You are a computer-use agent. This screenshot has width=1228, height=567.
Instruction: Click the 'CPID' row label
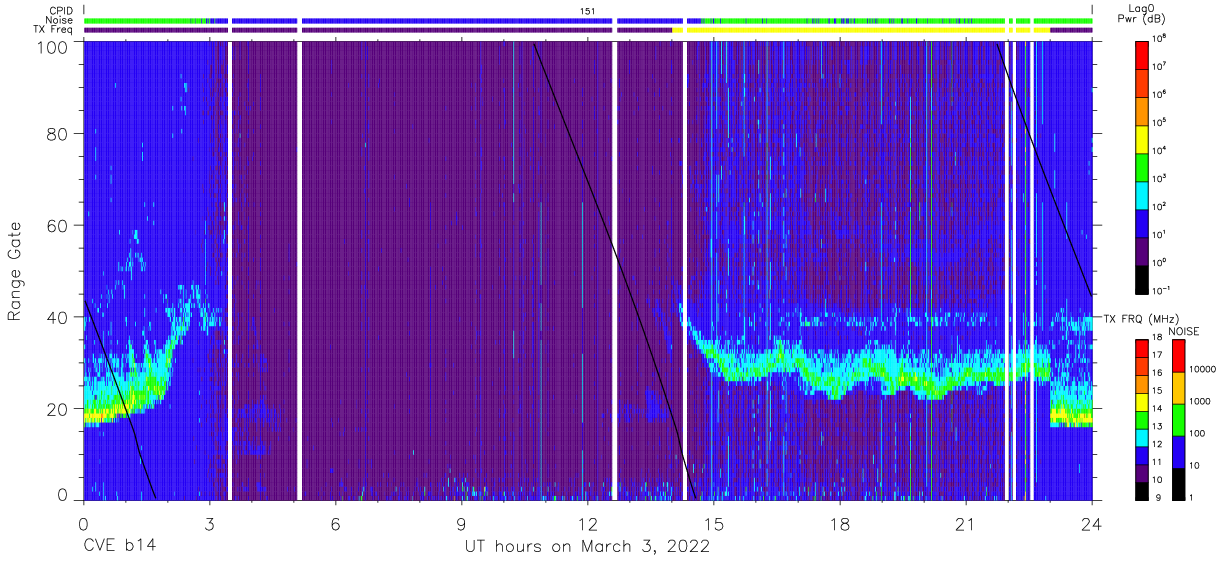(x=60, y=11)
